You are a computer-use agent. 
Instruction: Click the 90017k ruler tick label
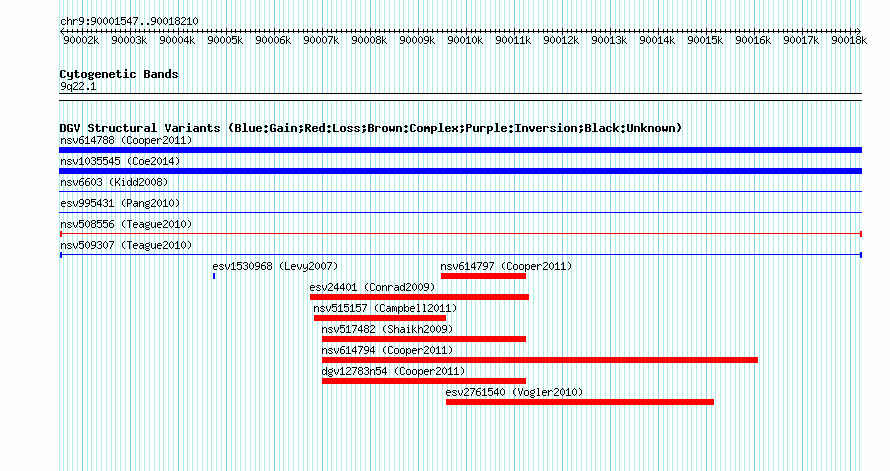pyautogui.click(x=801, y=41)
